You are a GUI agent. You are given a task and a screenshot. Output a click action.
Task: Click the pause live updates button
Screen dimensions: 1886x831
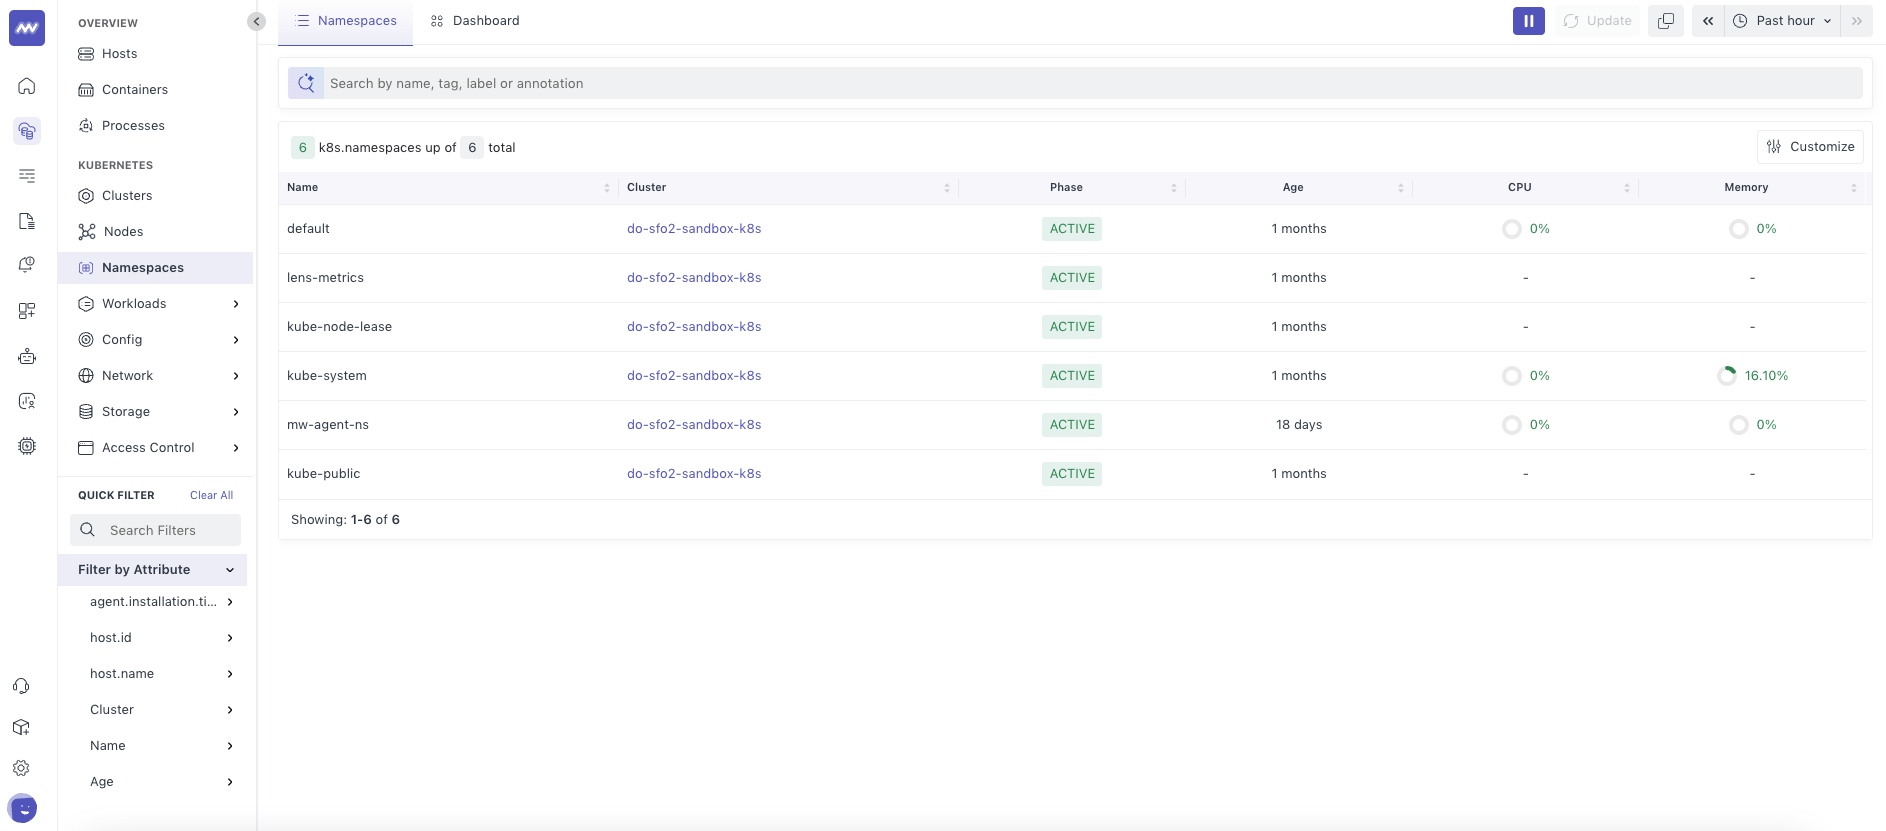(x=1528, y=21)
